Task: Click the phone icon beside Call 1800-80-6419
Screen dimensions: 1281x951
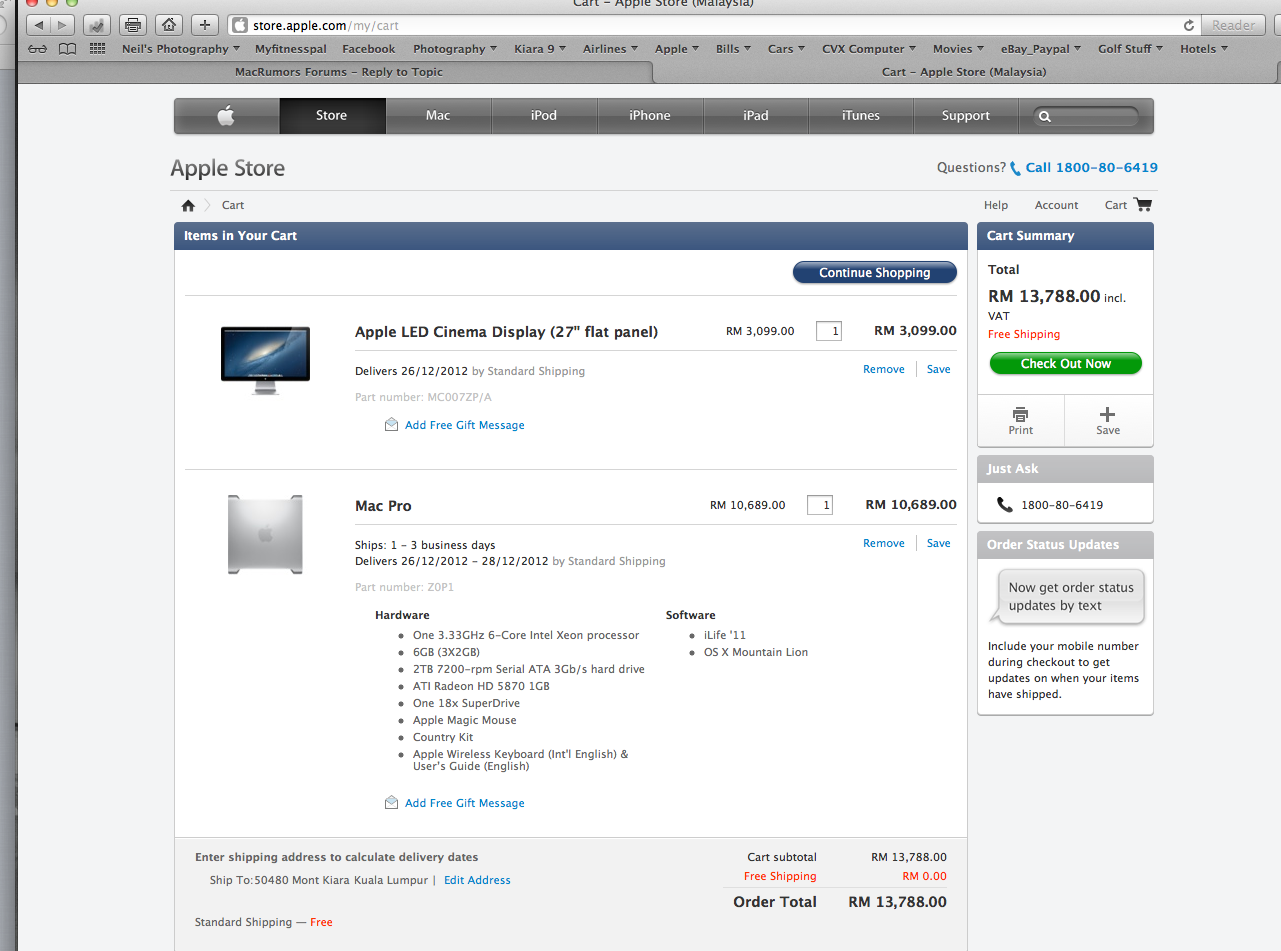Action: (x=1016, y=168)
